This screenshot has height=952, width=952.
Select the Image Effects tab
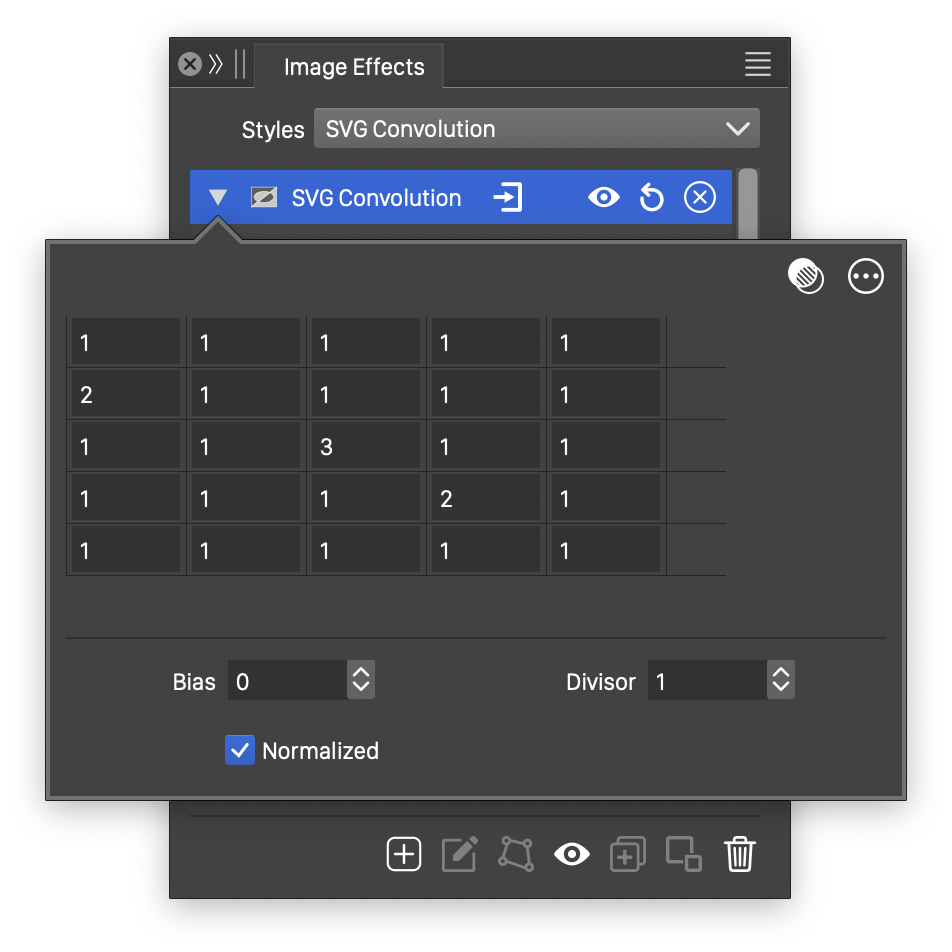pyautogui.click(x=354, y=67)
